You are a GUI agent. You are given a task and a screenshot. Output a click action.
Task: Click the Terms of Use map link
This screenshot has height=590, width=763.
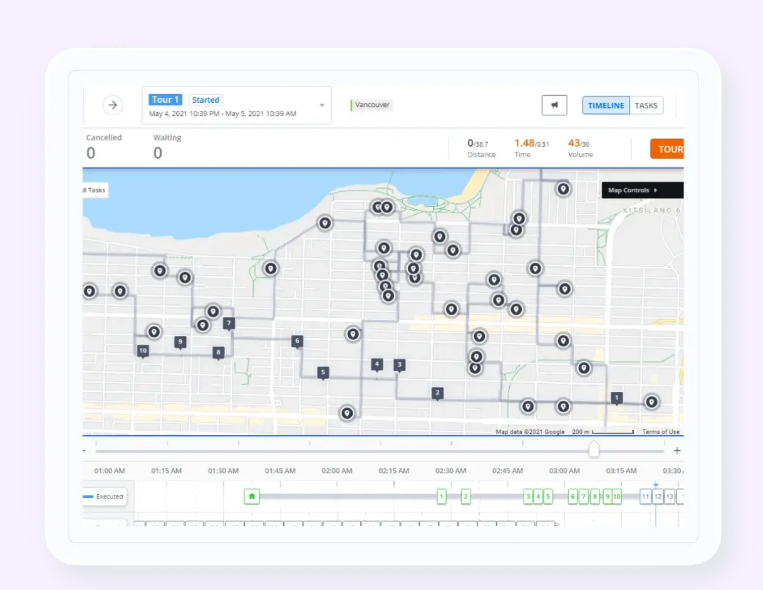pyautogui.click(x=661, y=432)
